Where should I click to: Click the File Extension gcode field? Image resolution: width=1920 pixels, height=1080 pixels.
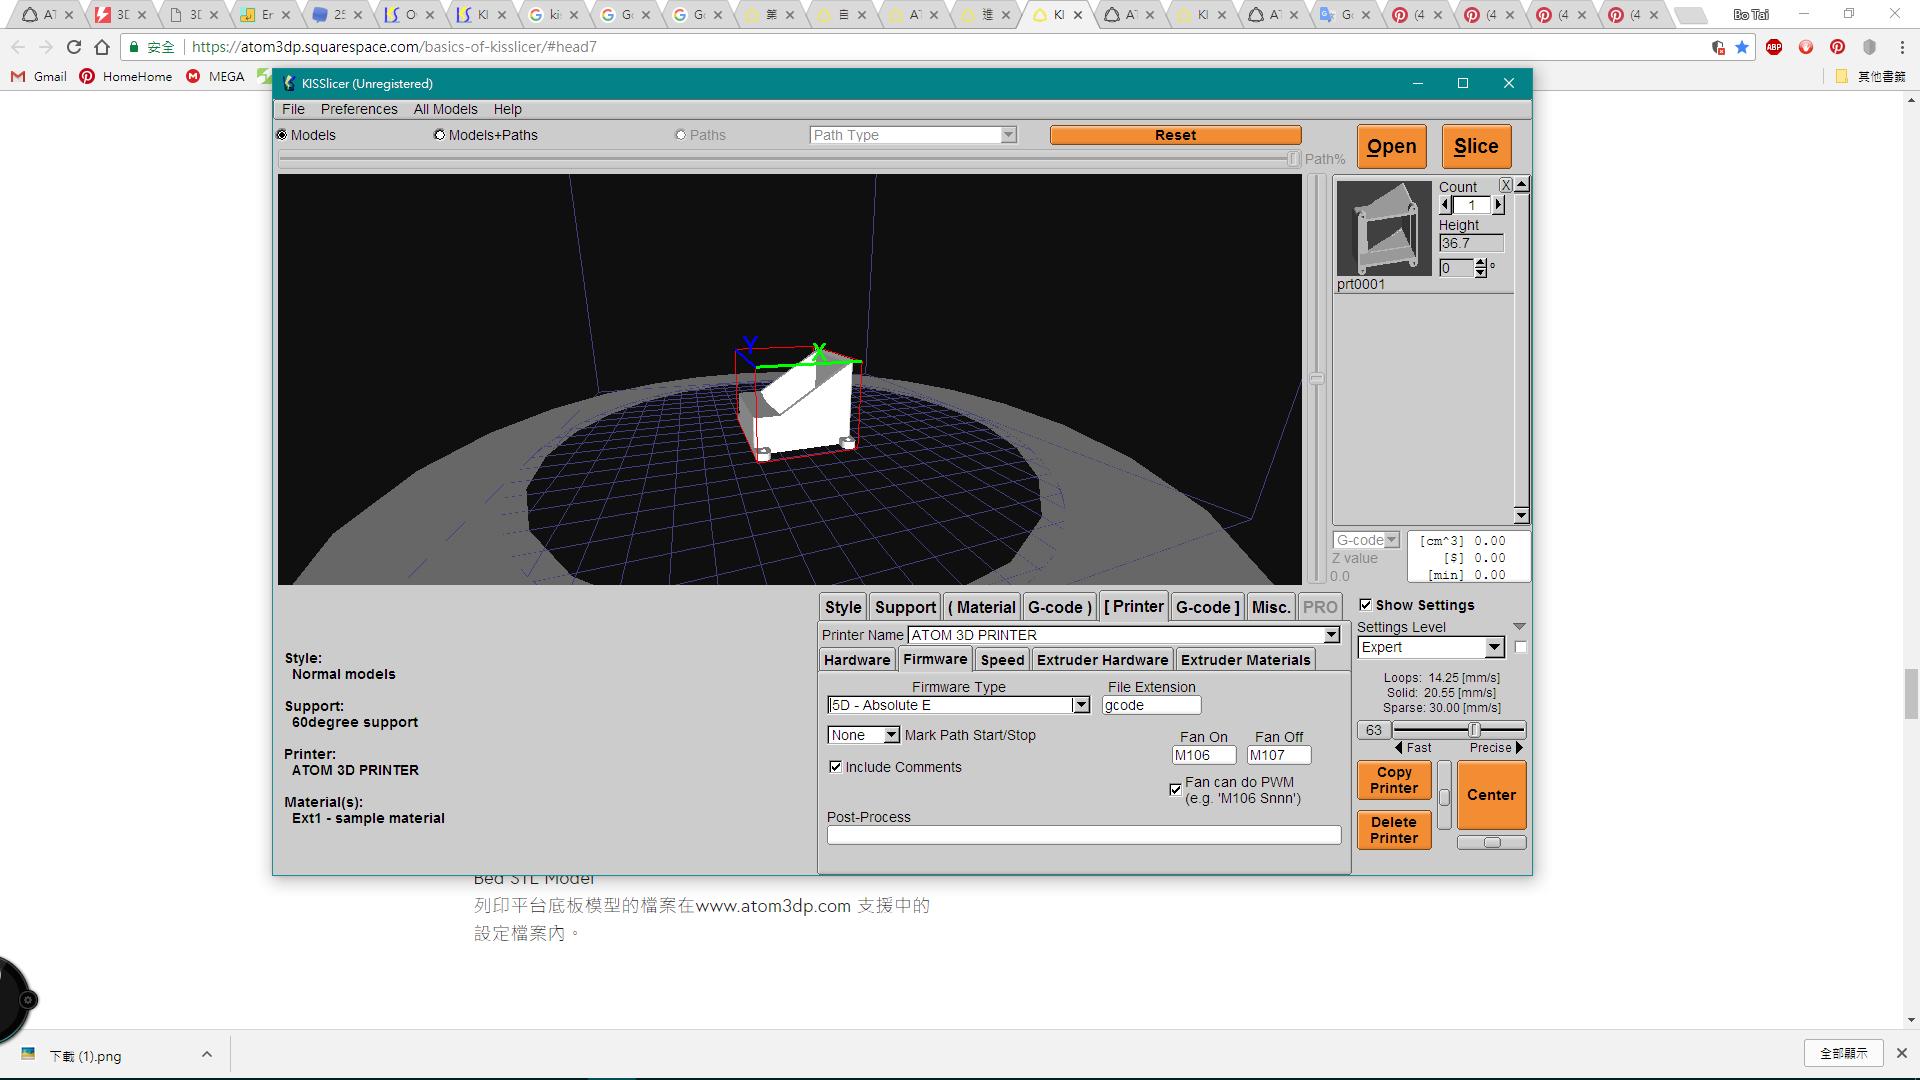point(1151,705)
